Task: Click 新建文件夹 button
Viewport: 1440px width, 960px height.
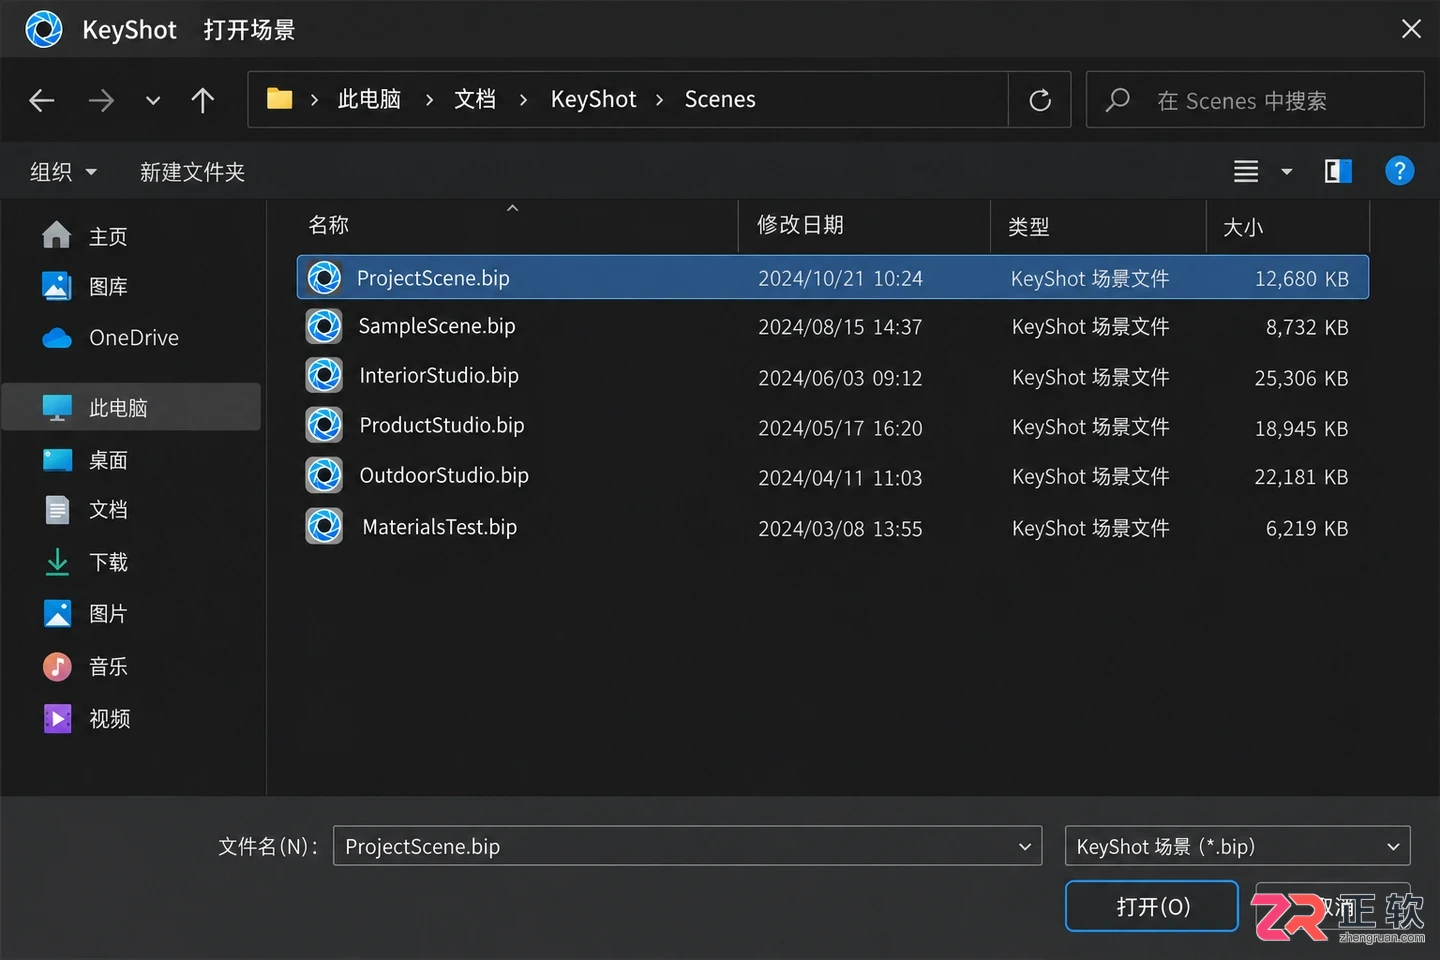Action: tap(192, 172)
